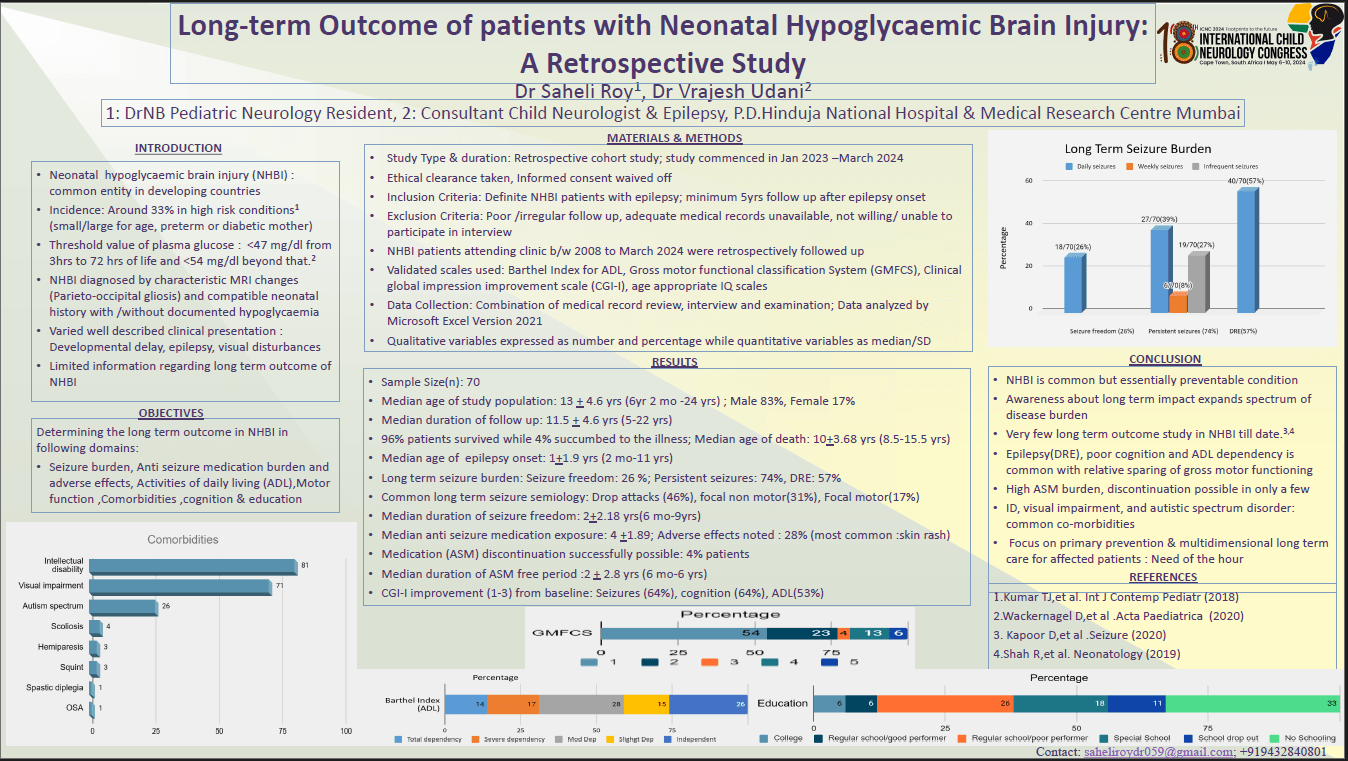Click the phone number +919432840801

pyautogui.click(x=1283, y=752)
